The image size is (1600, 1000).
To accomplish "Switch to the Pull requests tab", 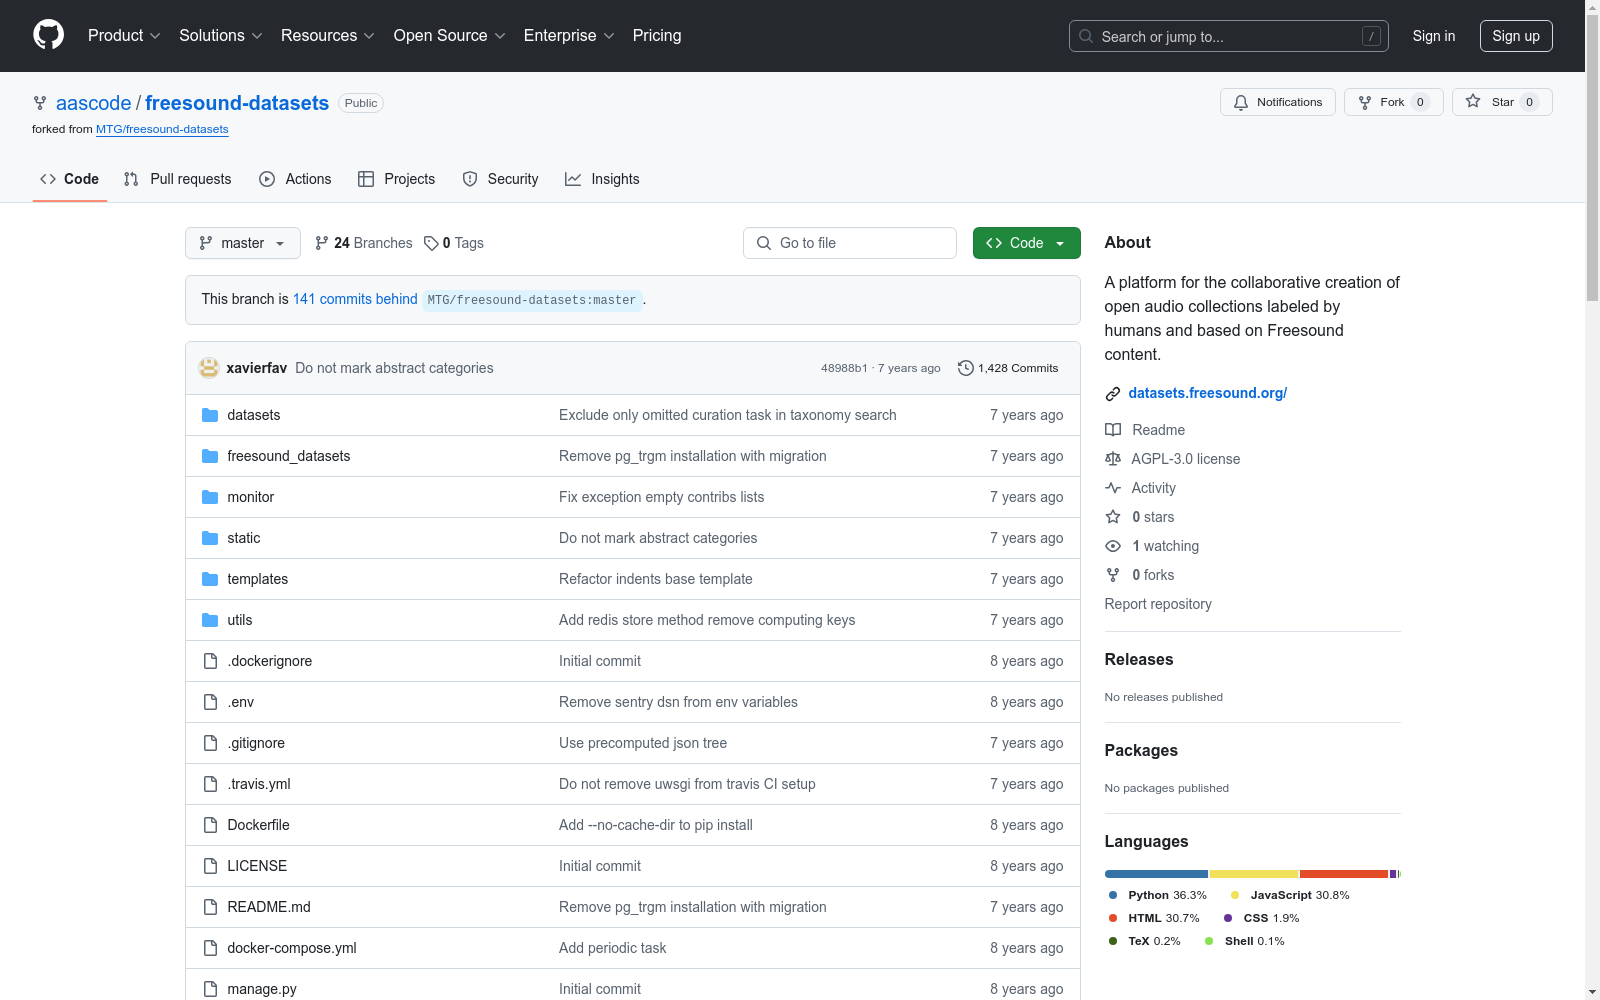I will pos(177,179).
